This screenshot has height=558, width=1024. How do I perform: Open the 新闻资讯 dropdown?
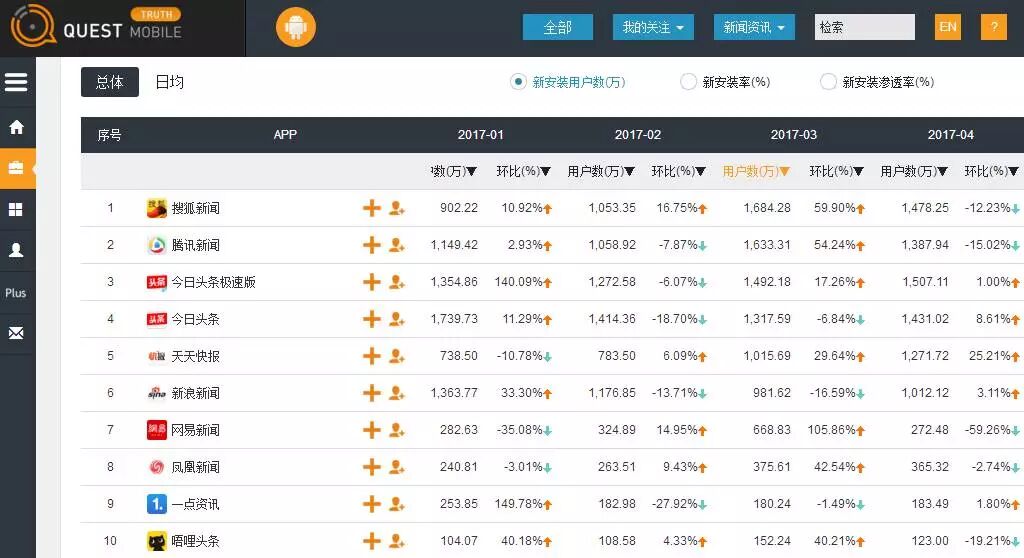pyautogui.click(x=754, y=27)
